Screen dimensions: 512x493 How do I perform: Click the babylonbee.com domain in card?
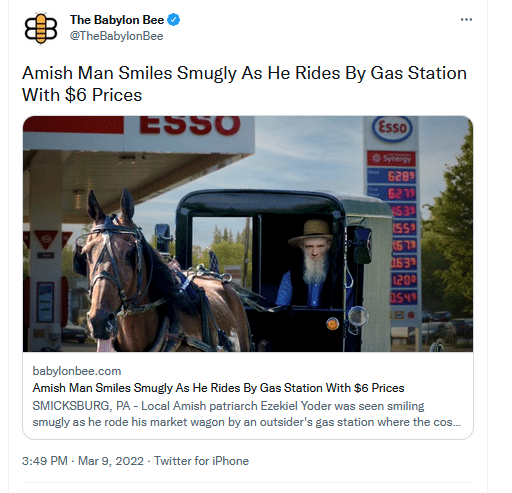[77, 371]
